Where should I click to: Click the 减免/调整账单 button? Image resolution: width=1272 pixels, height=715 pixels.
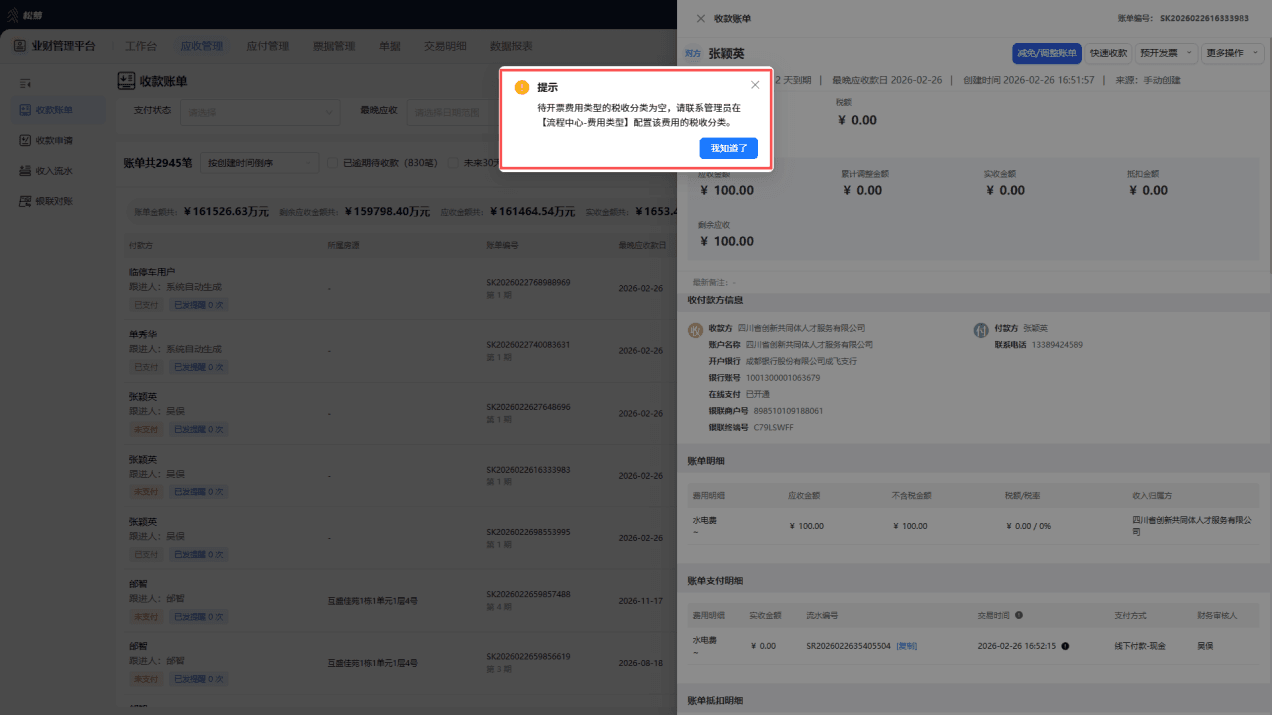(1047, 53)
